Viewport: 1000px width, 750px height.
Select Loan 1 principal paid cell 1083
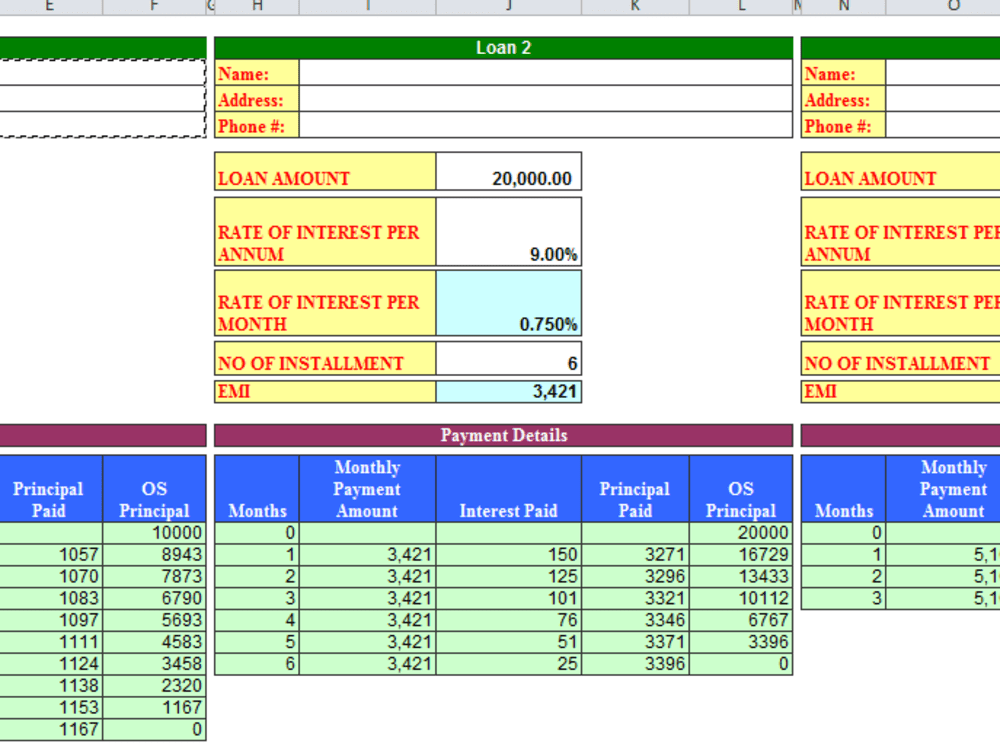[51, 598]
